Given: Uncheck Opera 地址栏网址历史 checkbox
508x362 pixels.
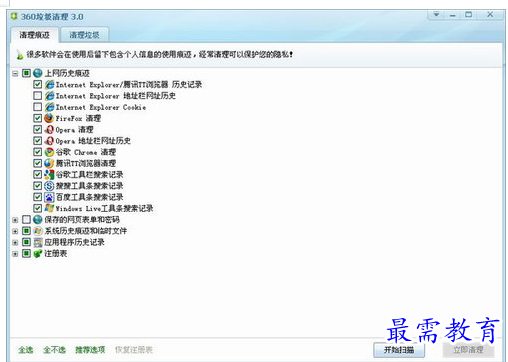Looking at the screenshot, I should click(x=37, y=141).
